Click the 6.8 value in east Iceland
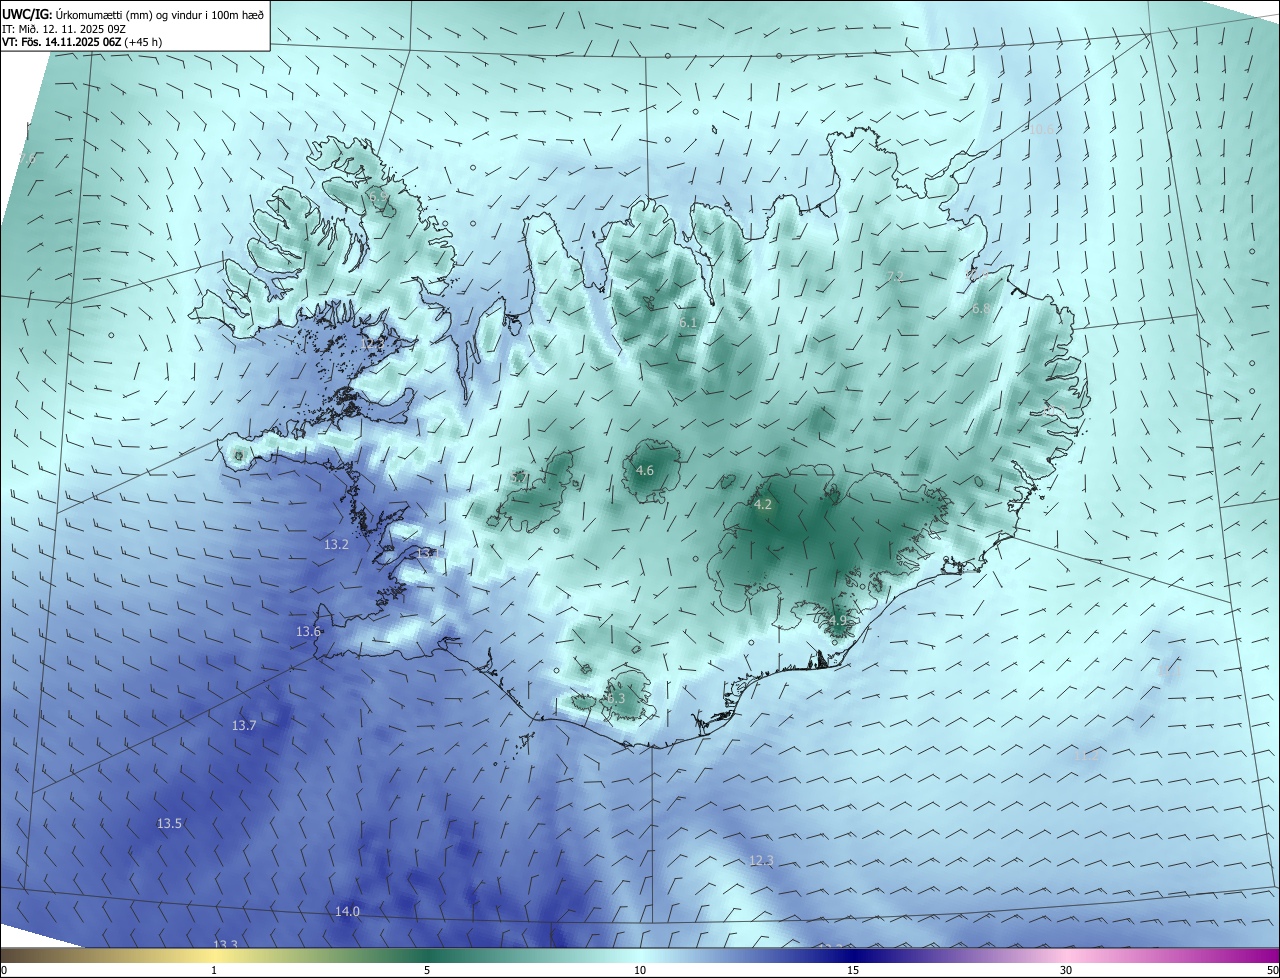 pyautogui.click(x=981, y=309)
